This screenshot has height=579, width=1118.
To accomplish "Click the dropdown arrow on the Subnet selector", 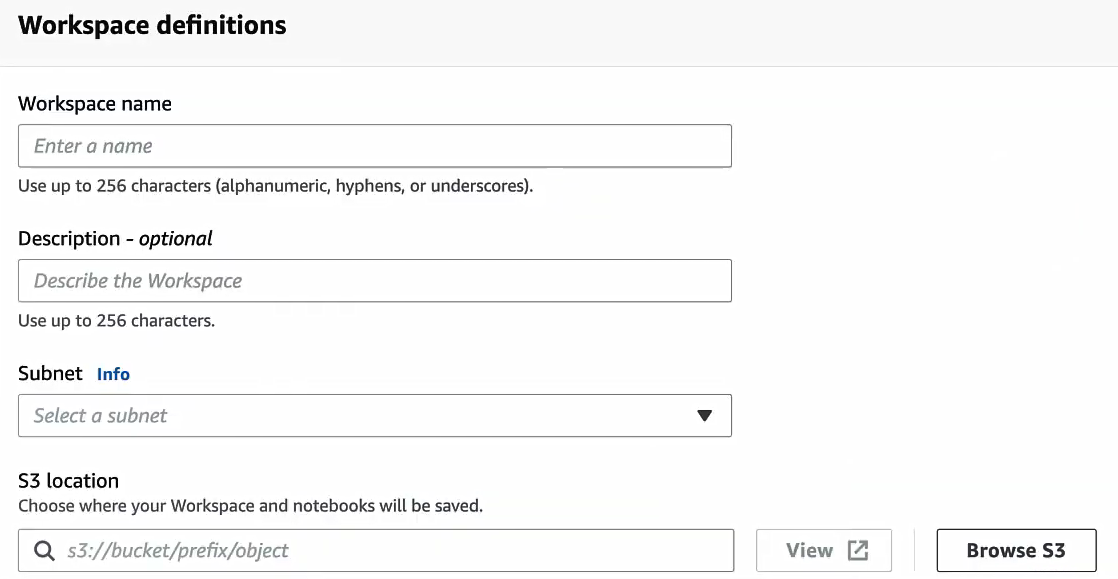I will click(706, 415).
